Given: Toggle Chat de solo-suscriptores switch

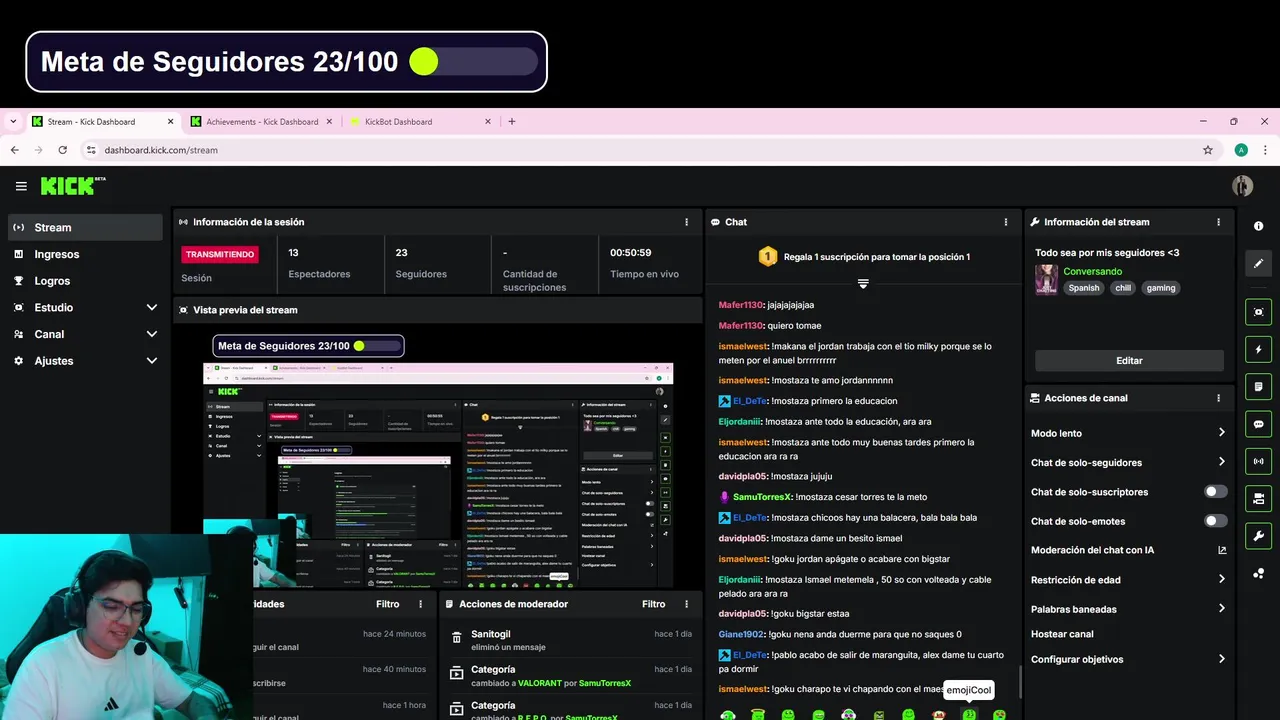Looking at the screenshot, I should click(1215, 492).
